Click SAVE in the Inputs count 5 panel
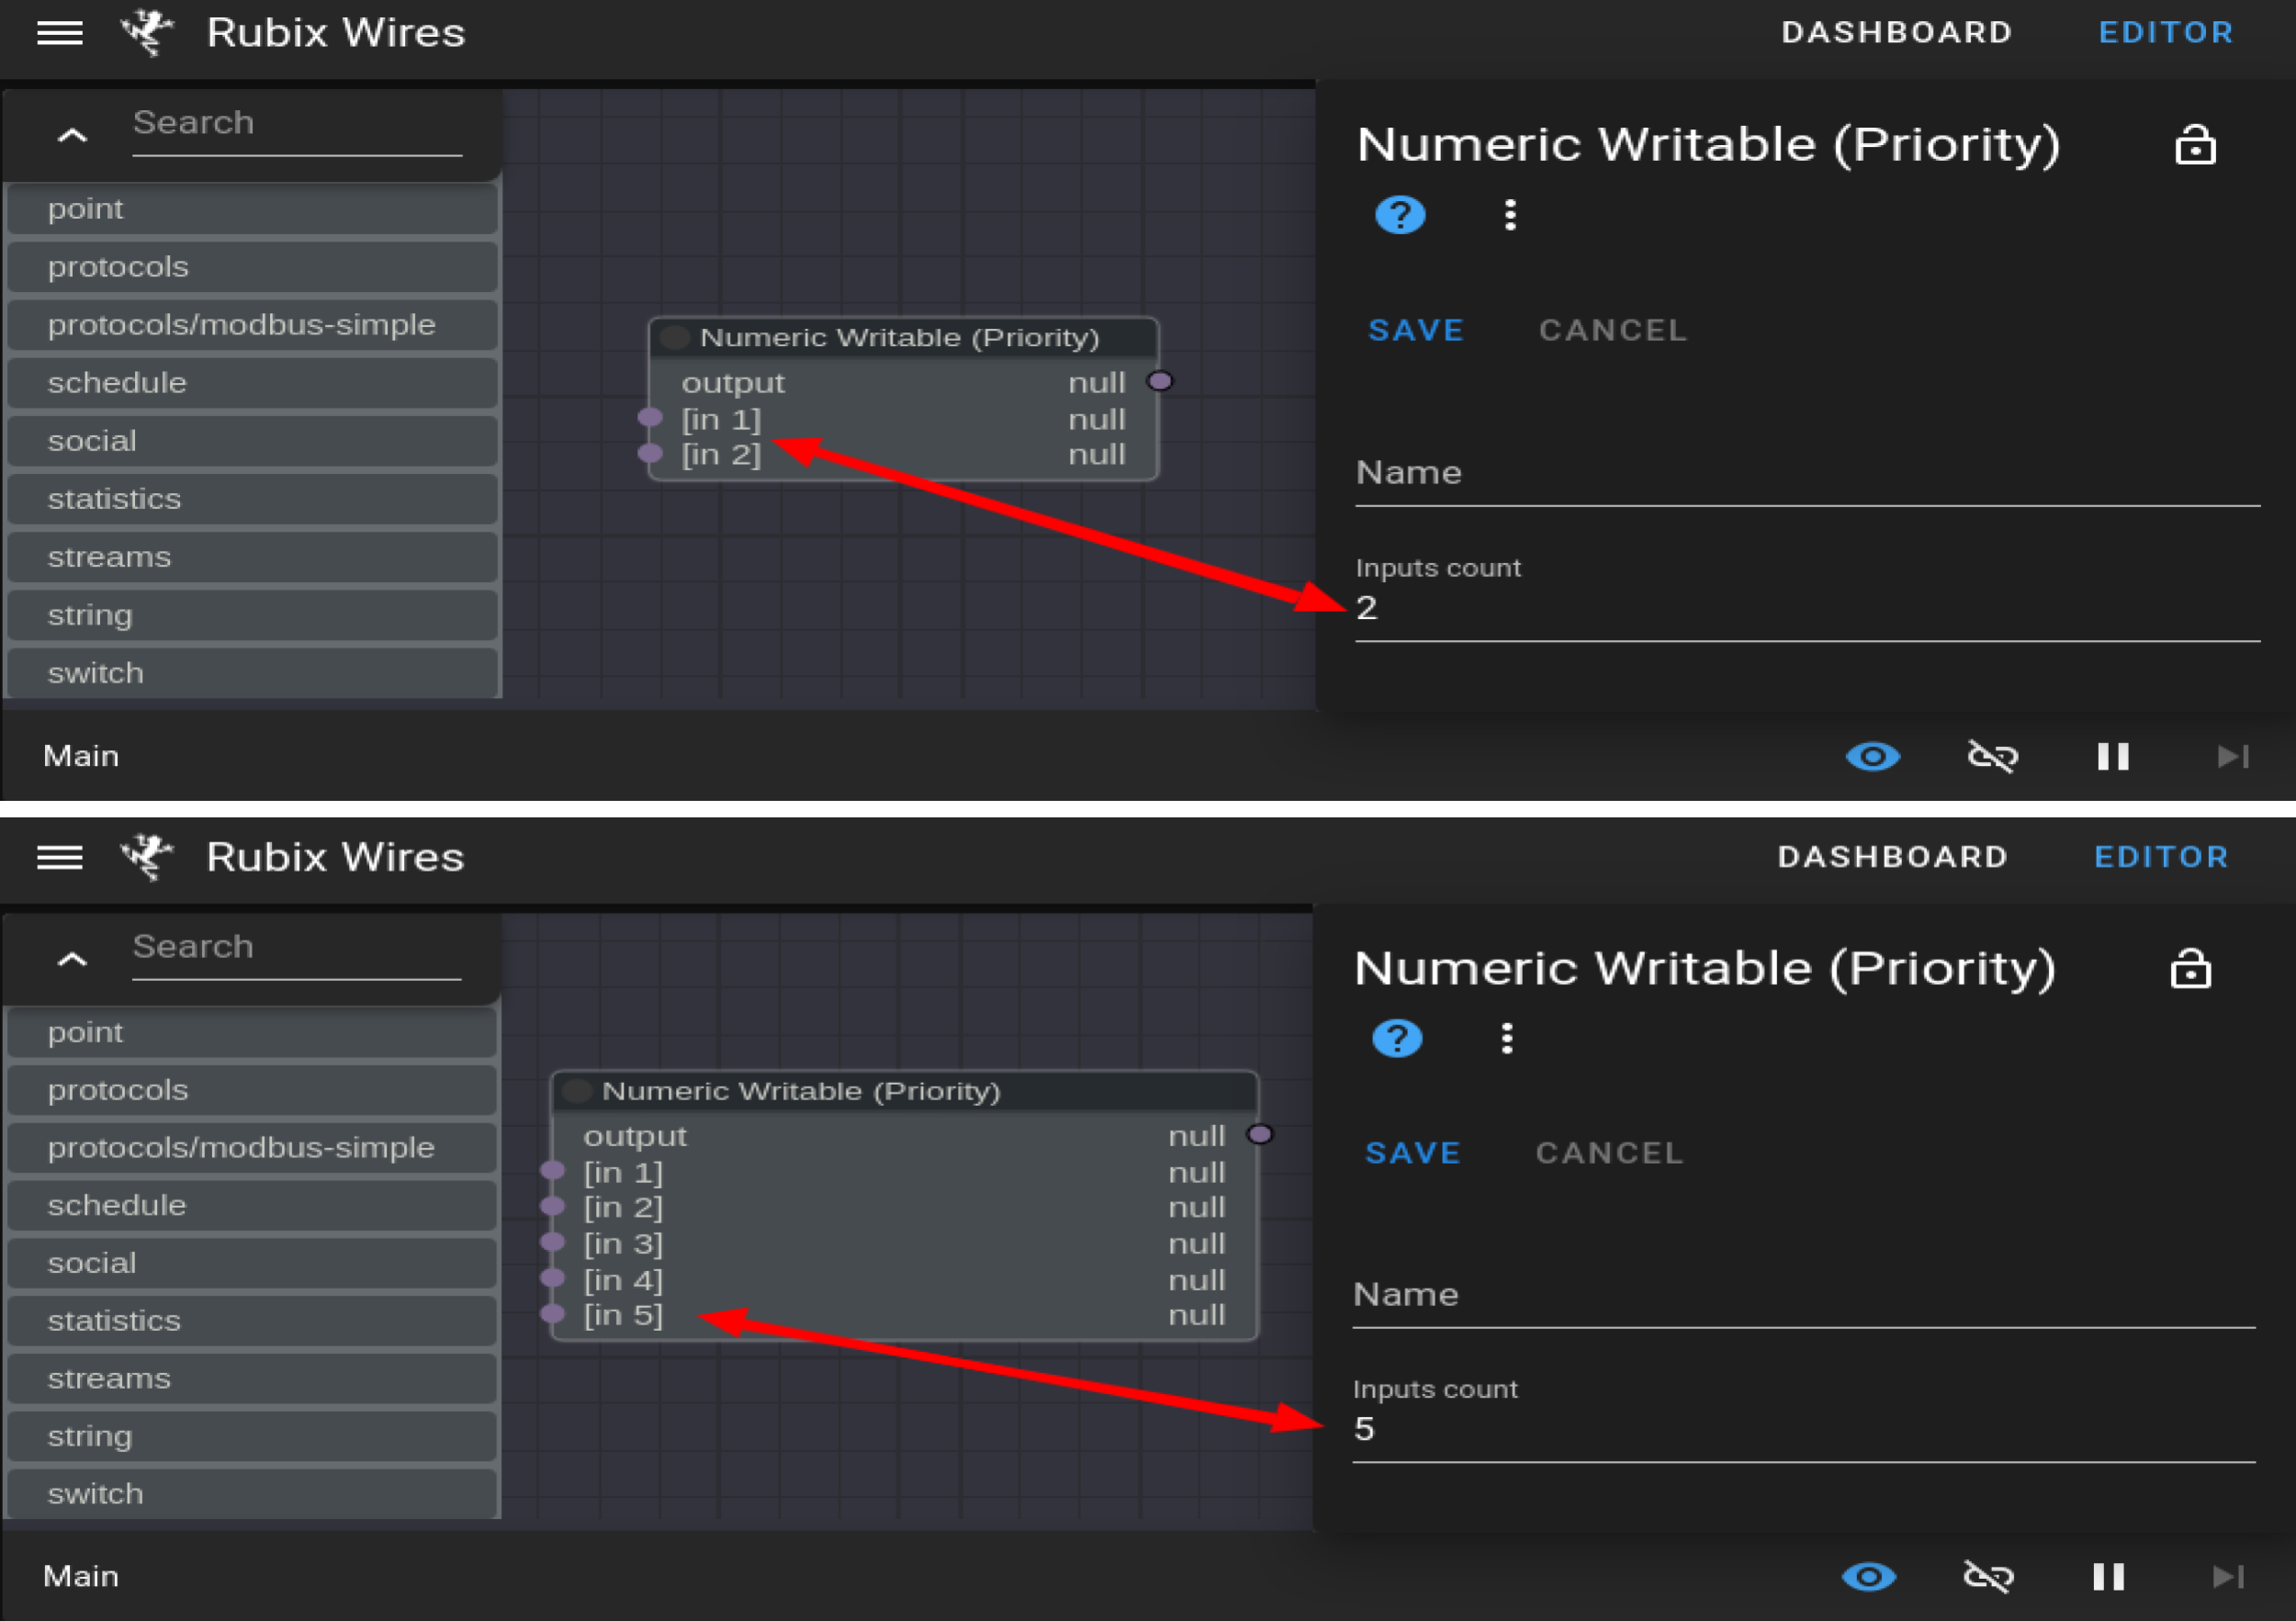Image resolution: width=2296 pixels, height=1621 pixels. [x=1413, y=1153]
